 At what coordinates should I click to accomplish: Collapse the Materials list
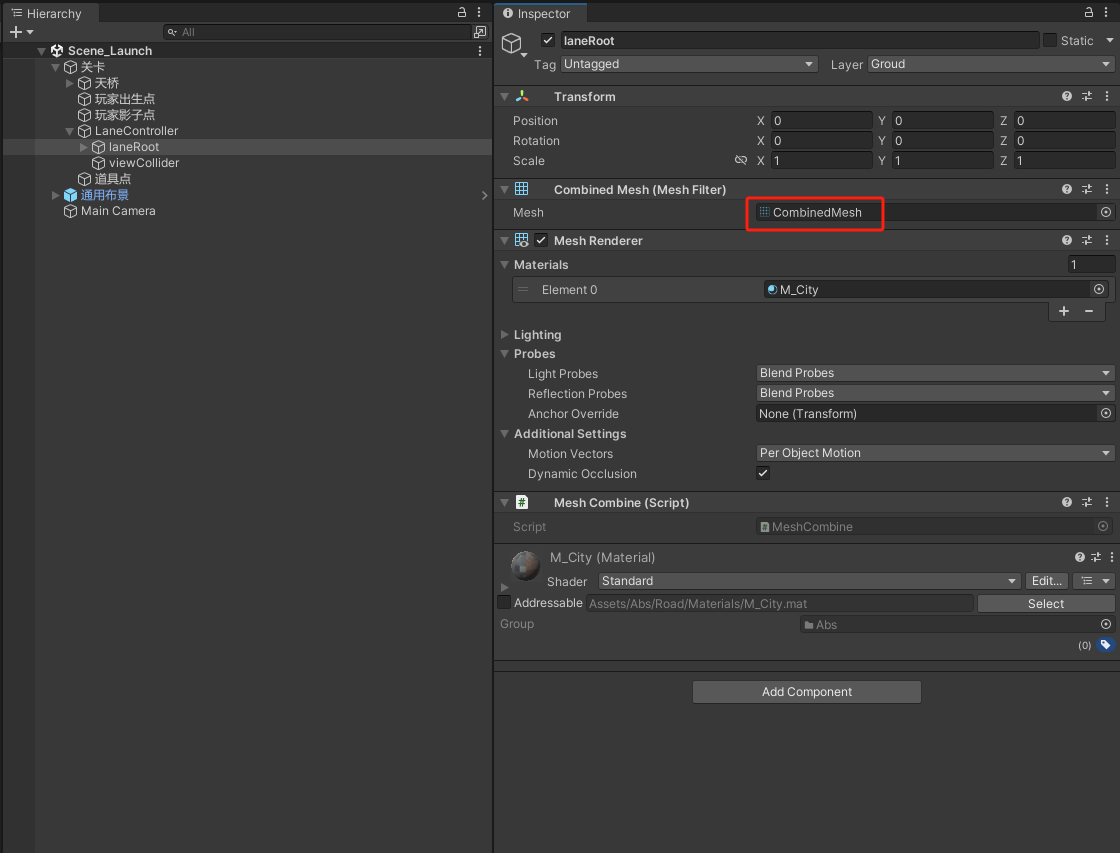pos(504,264)
